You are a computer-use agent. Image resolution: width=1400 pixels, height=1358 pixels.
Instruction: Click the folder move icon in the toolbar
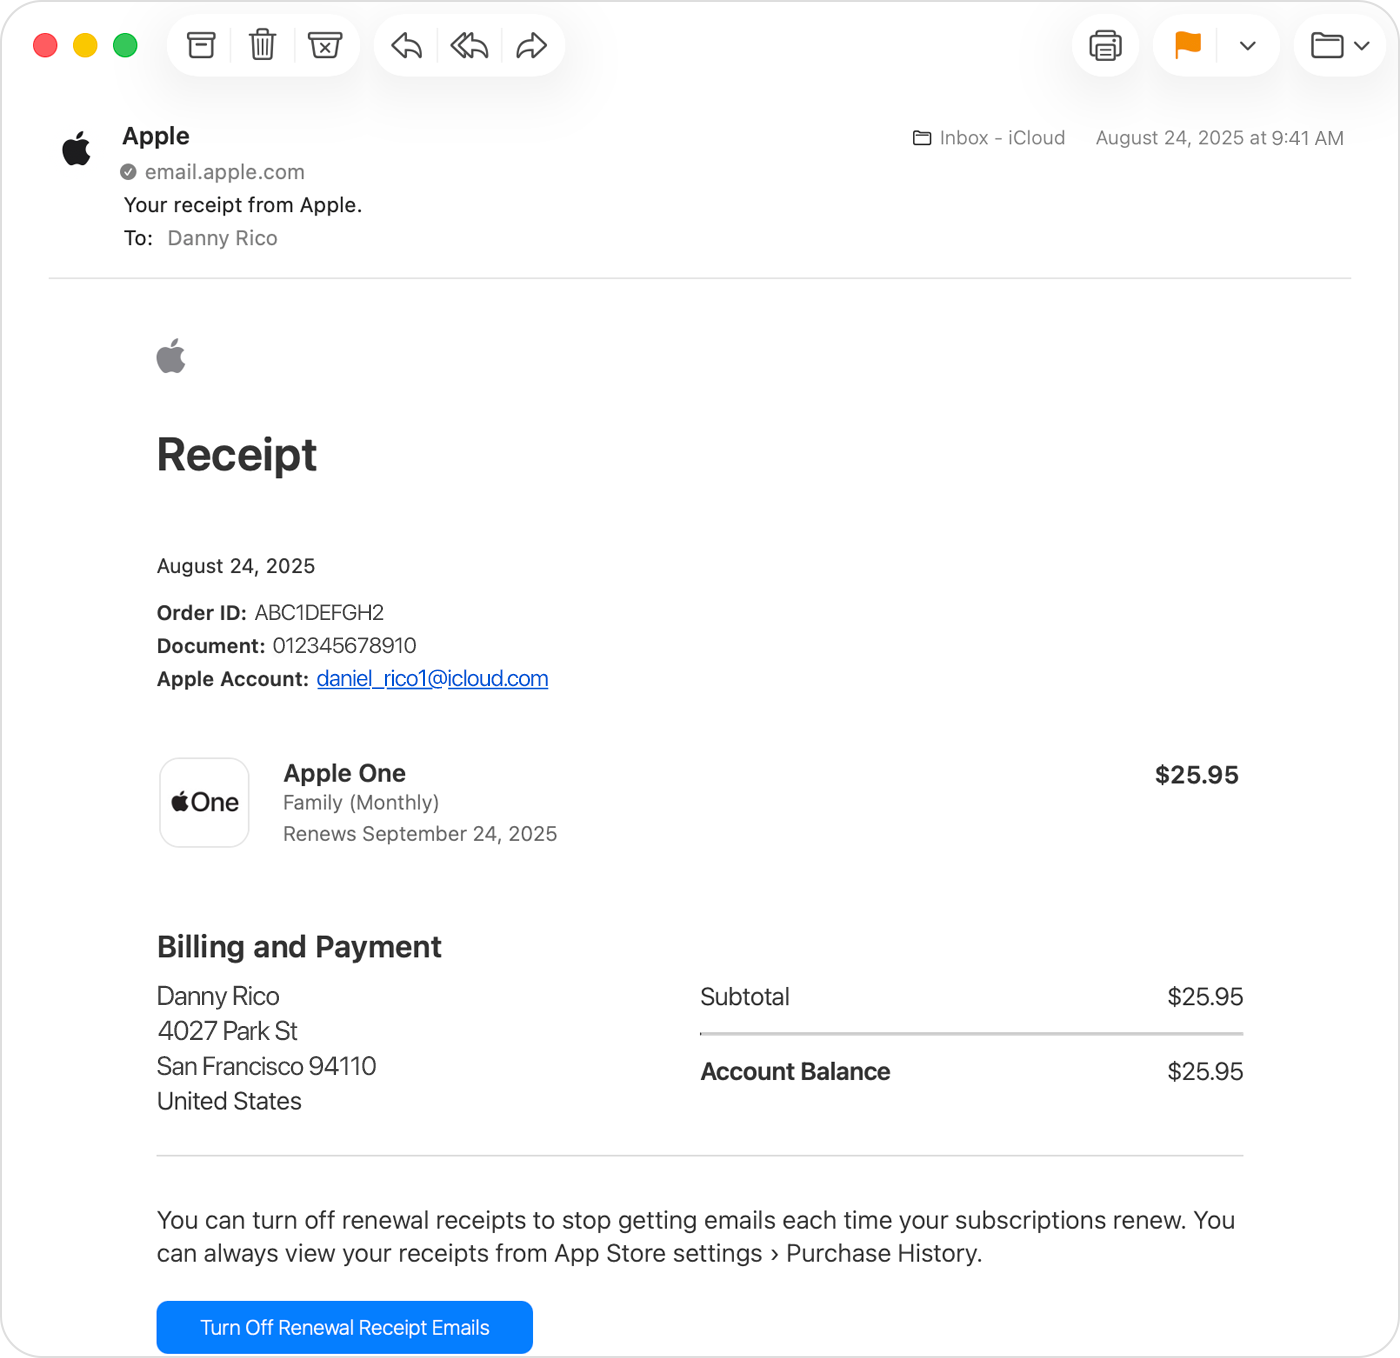1330,45
